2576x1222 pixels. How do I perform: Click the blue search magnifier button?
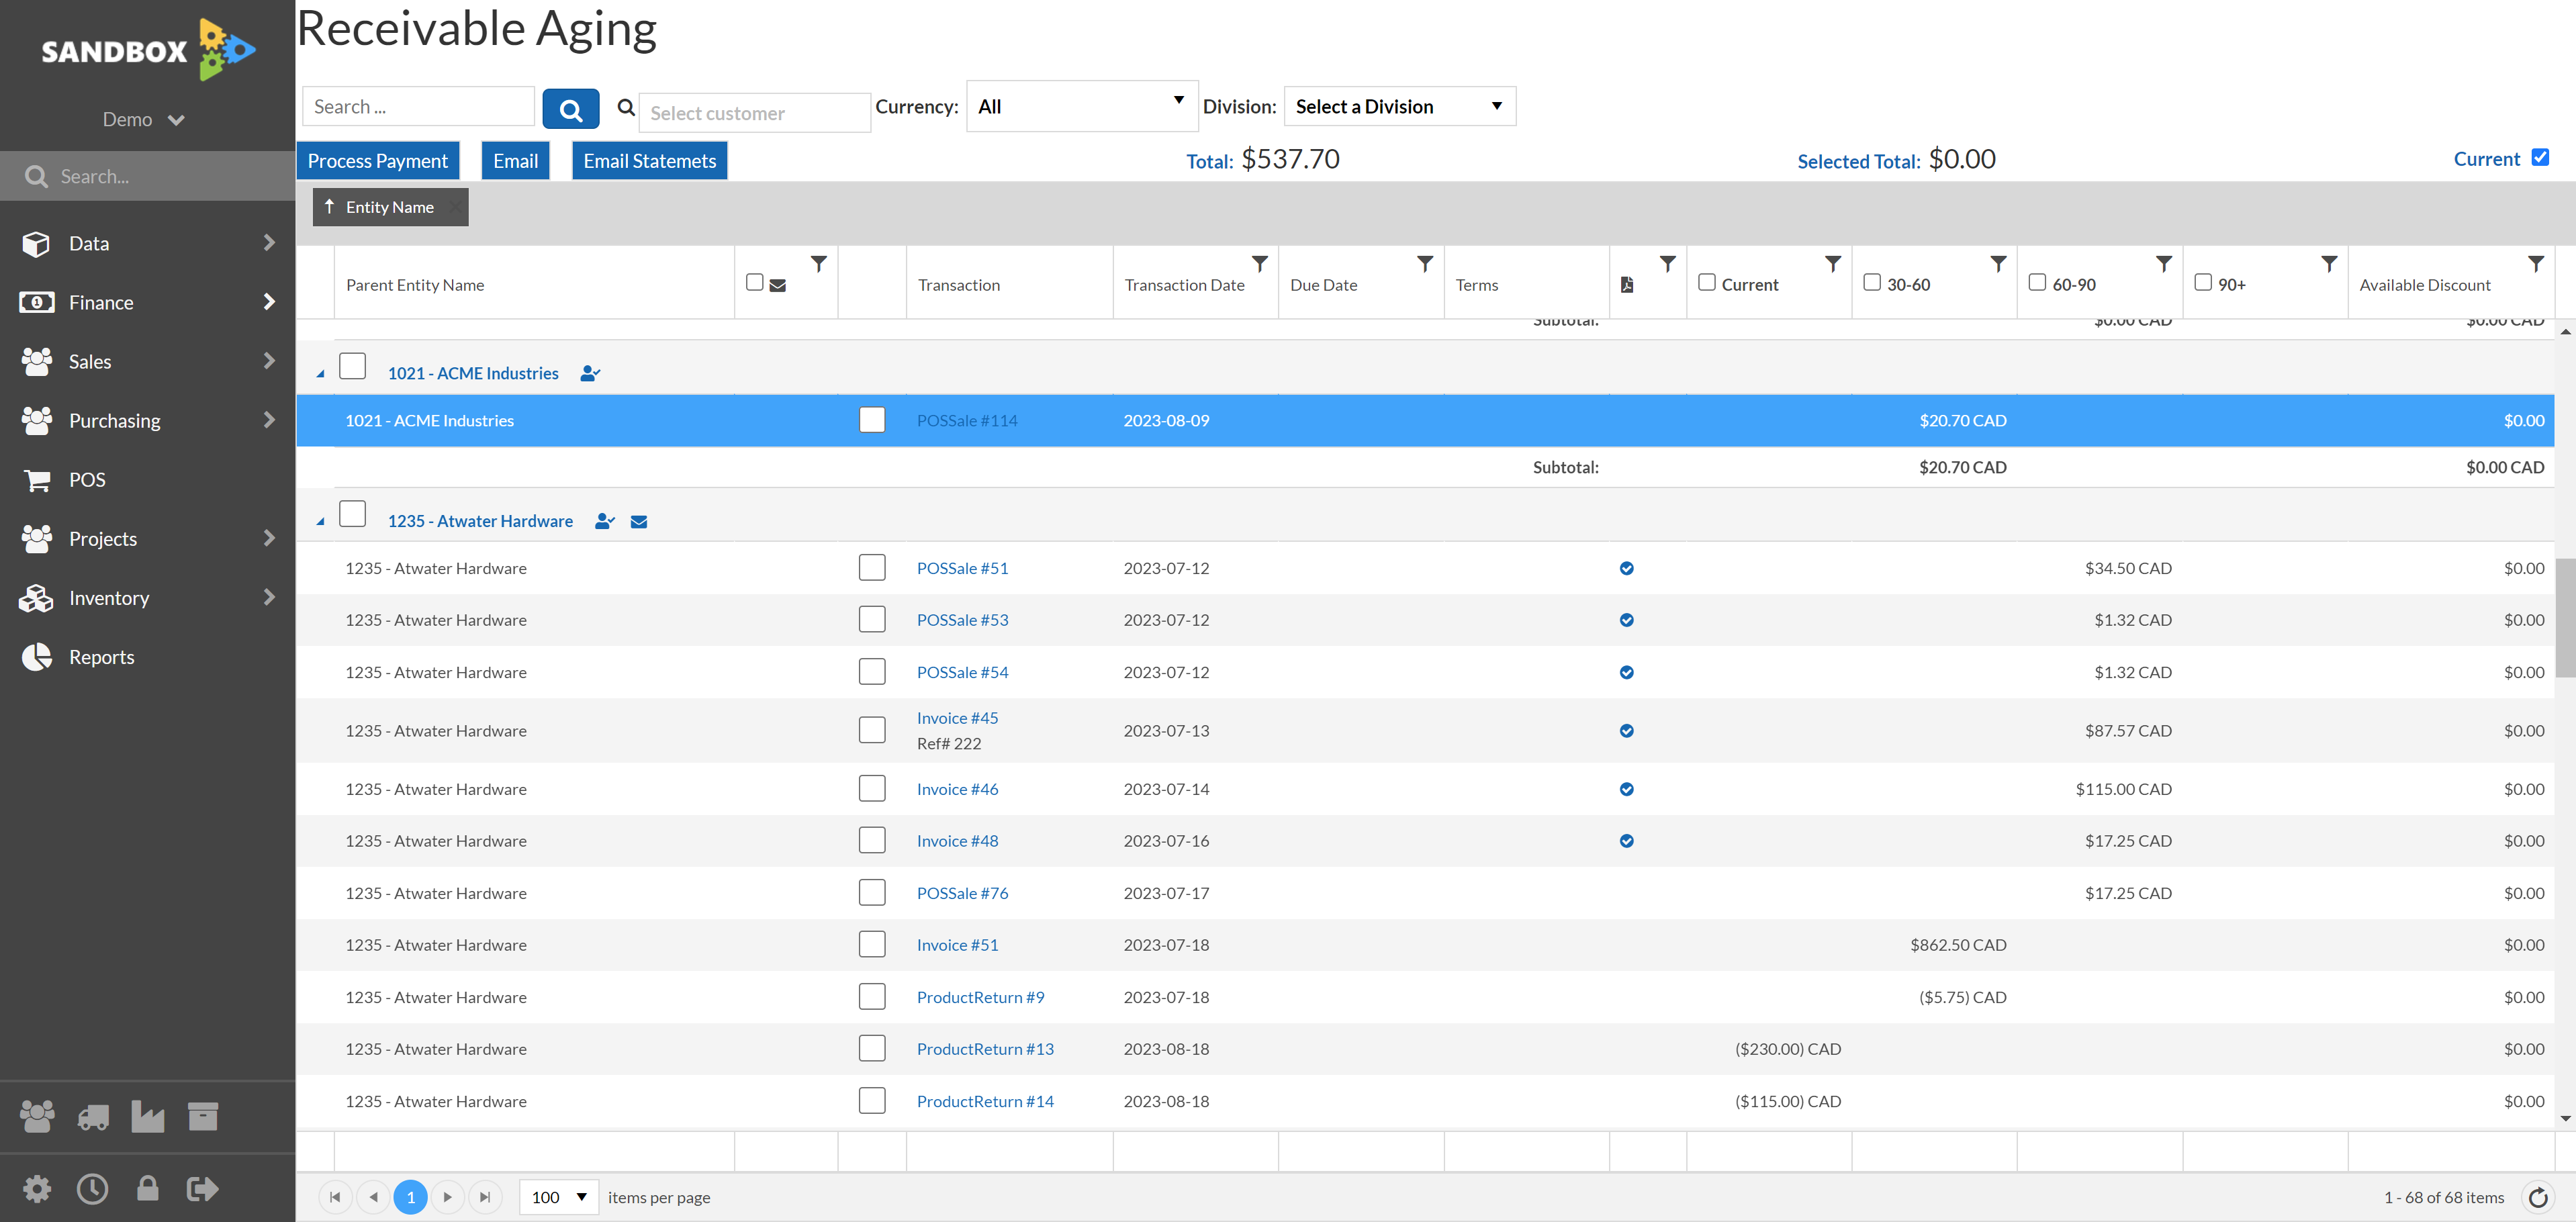click(571, 108)
